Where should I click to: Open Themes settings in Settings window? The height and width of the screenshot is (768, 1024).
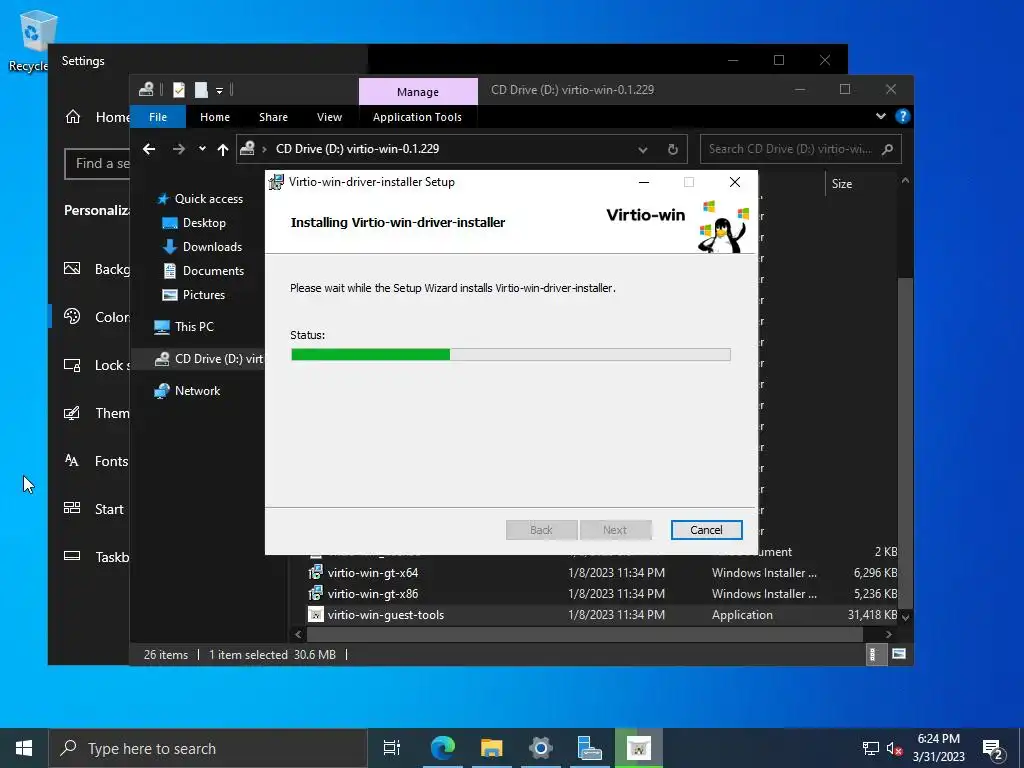pos(97,413)
